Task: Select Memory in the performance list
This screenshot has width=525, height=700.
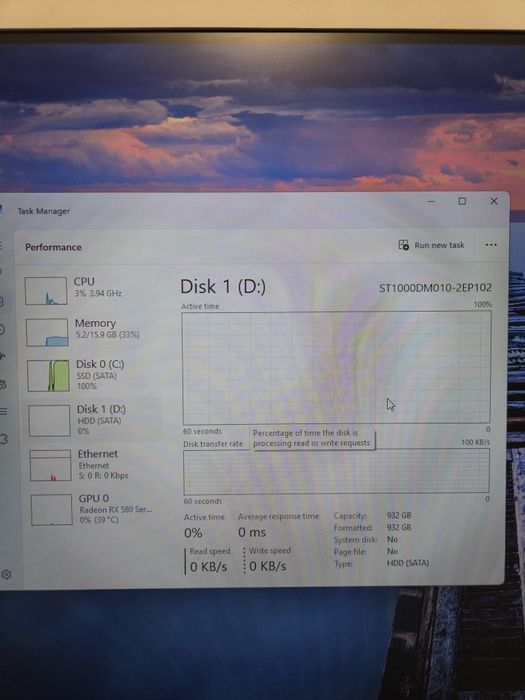Action: pyautogui.click(x=92, y=332)
